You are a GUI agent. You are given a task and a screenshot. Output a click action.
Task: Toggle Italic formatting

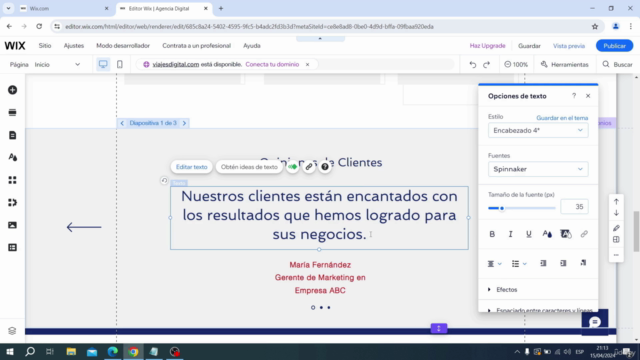click(x=510, y=234)
